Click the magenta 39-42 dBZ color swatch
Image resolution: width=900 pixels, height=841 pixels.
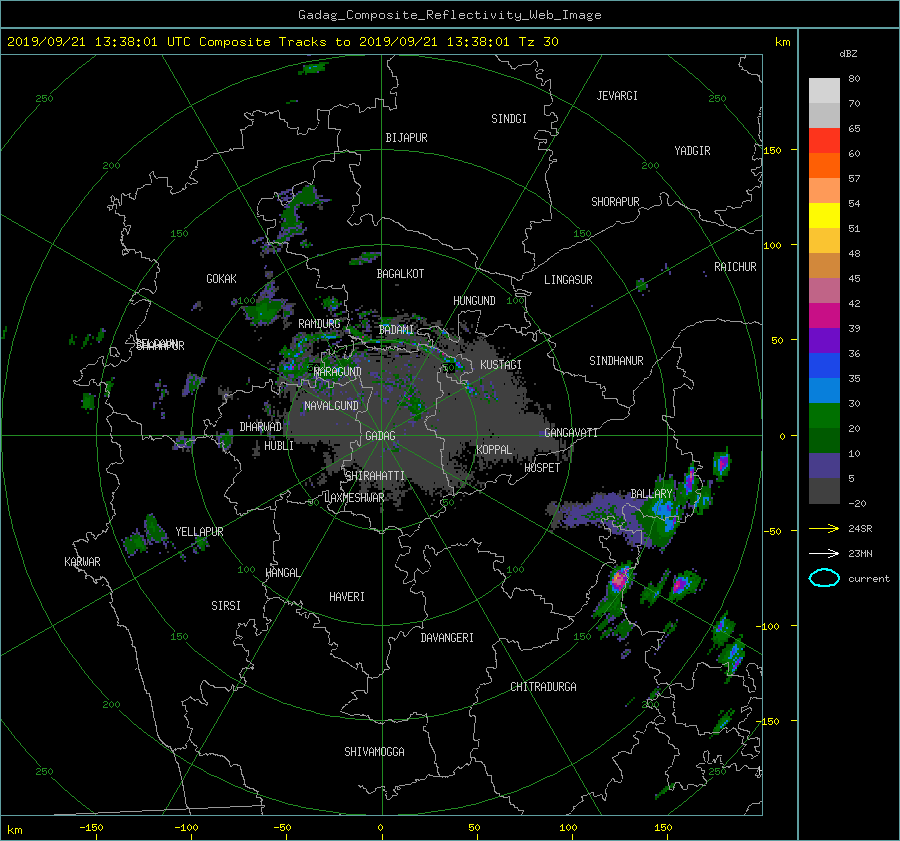pyautogui.click(x=824, y=316)
